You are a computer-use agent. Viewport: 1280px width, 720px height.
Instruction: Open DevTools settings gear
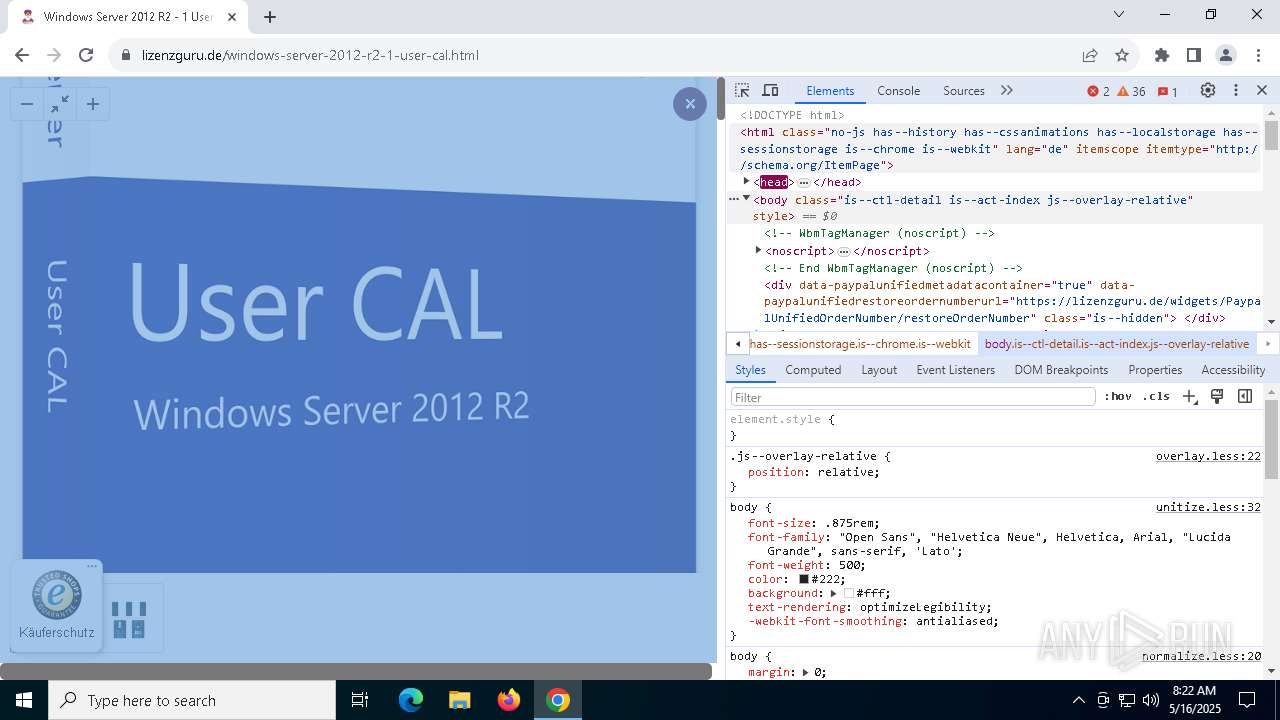pos(1208,90)
